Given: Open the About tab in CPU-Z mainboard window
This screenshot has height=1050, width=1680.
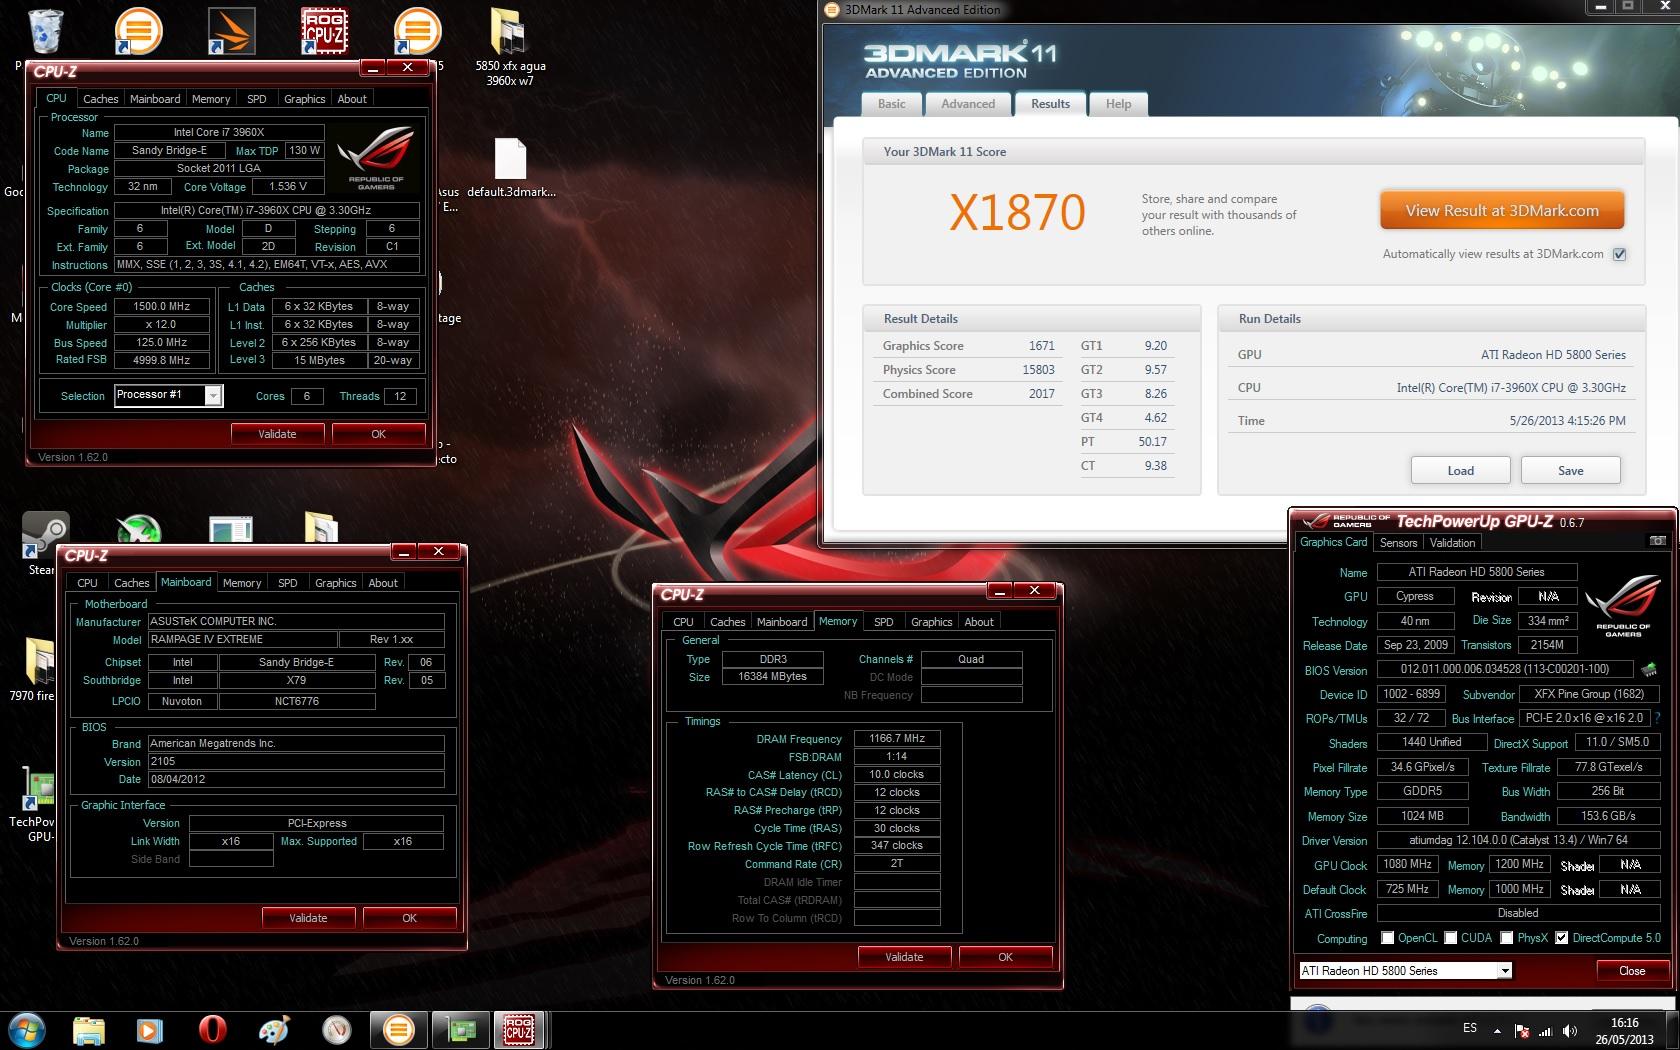Looking at the screenshot, I should pos(383,583).
